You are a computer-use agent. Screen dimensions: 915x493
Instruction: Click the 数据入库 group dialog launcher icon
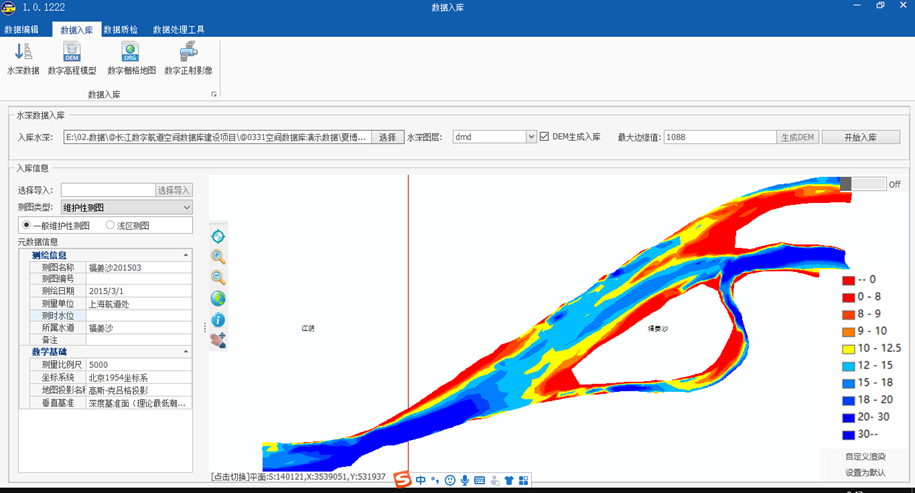214,94
